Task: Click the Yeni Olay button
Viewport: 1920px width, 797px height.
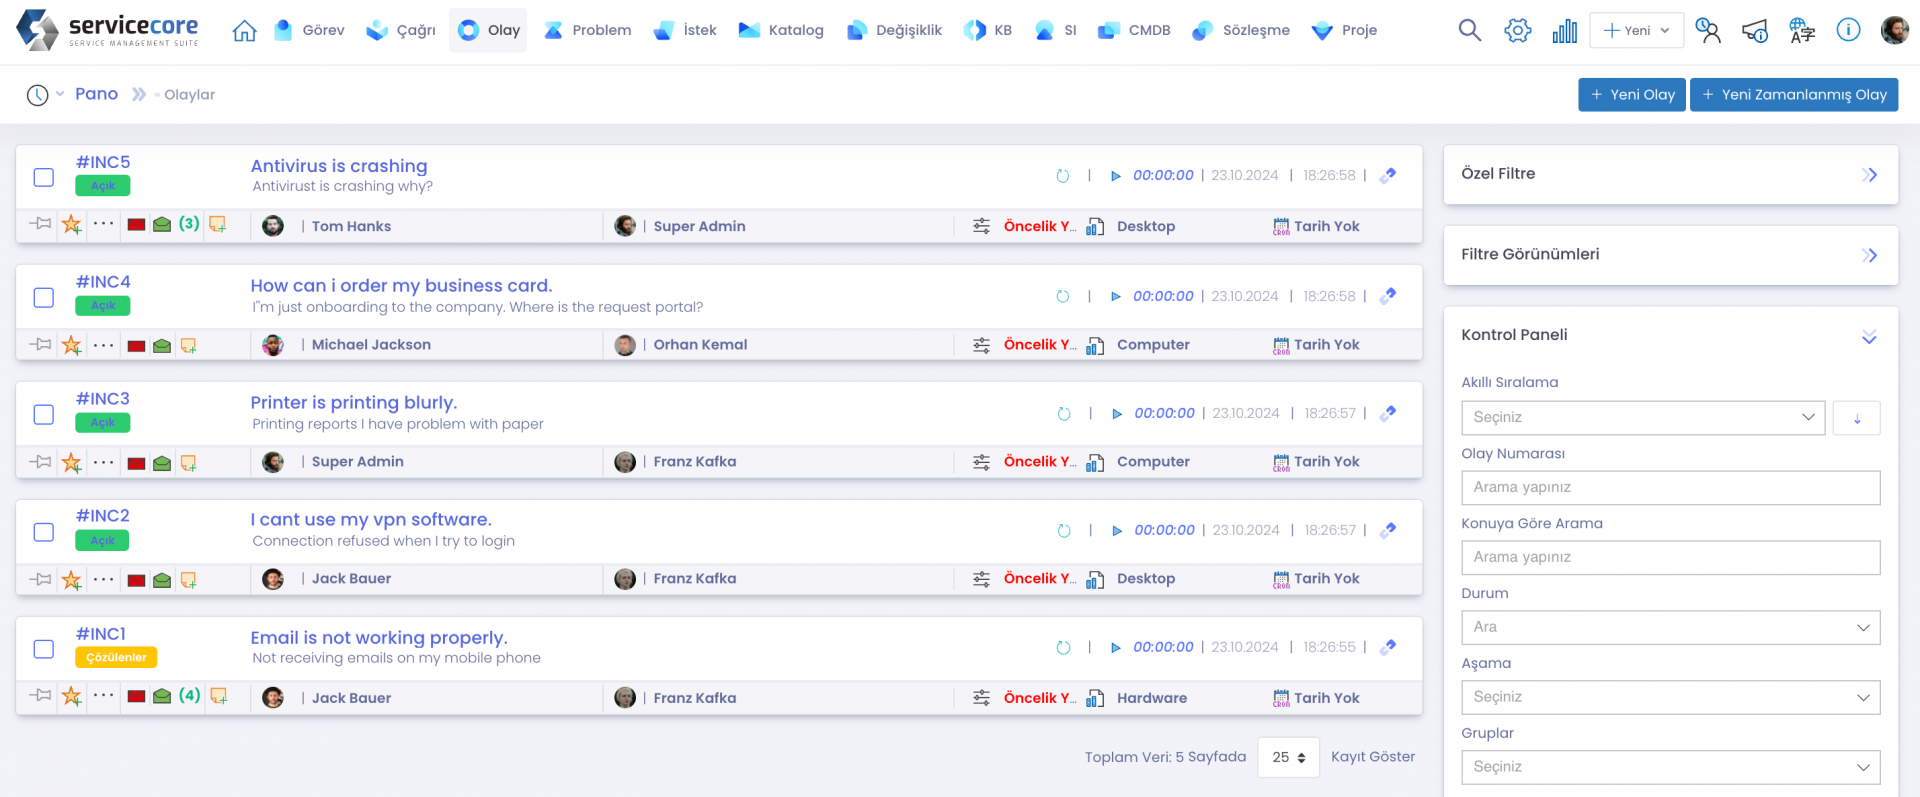Action: 1631,95
